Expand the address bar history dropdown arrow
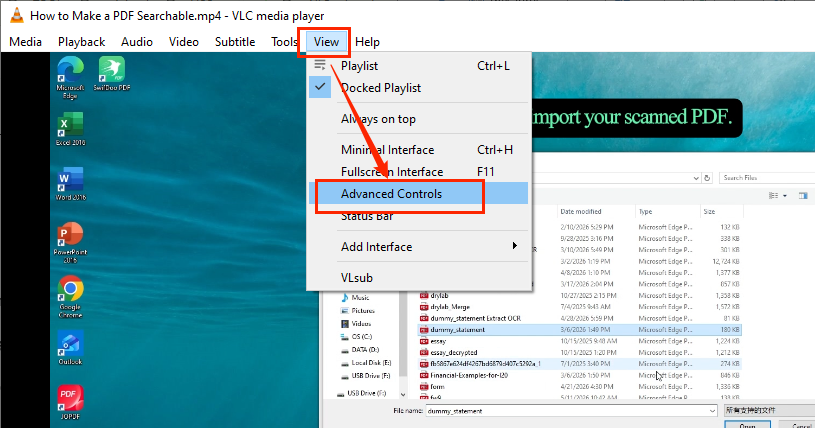The height and width of the screenshot is (428, 815). pos(696,178)
